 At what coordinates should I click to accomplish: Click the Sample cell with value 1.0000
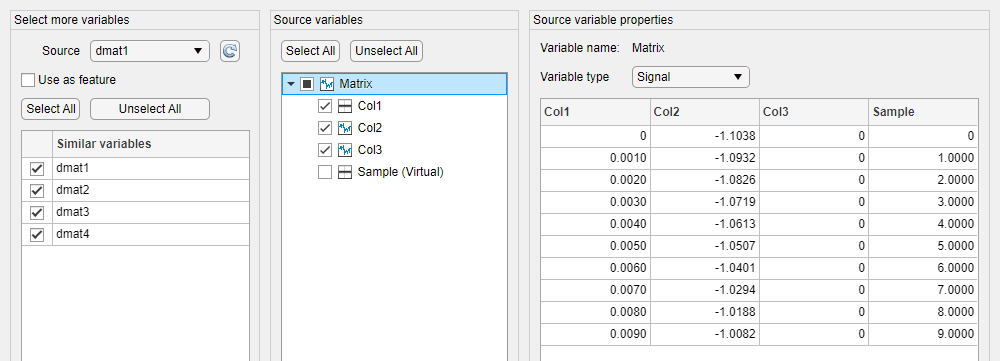(923, 158)
